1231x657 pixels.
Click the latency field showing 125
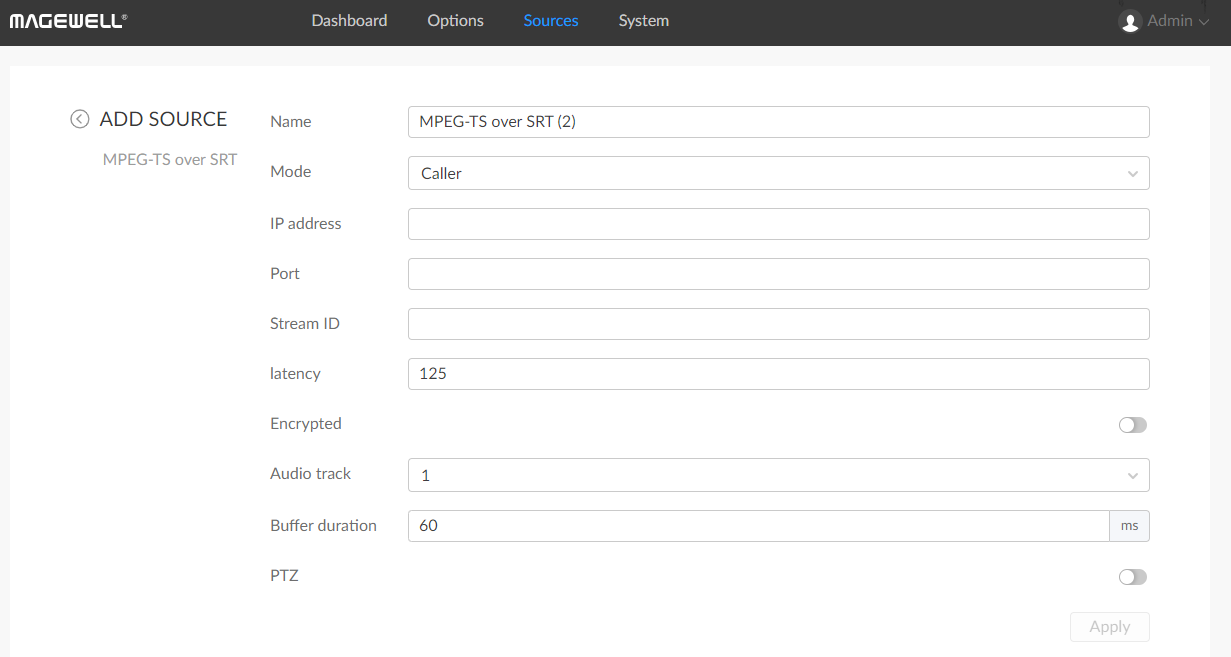(778, 374)
